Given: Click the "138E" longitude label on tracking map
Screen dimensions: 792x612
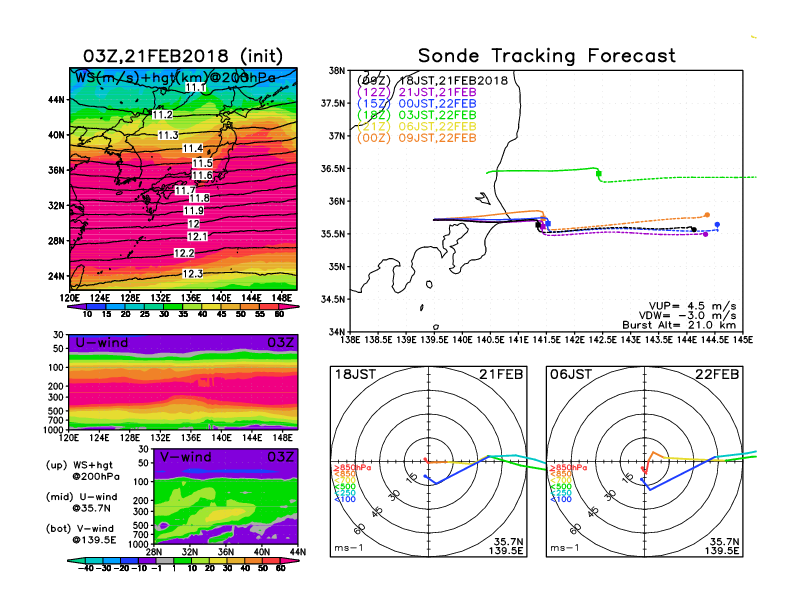Looking at the screenshot, I should [x=351, y=340].
